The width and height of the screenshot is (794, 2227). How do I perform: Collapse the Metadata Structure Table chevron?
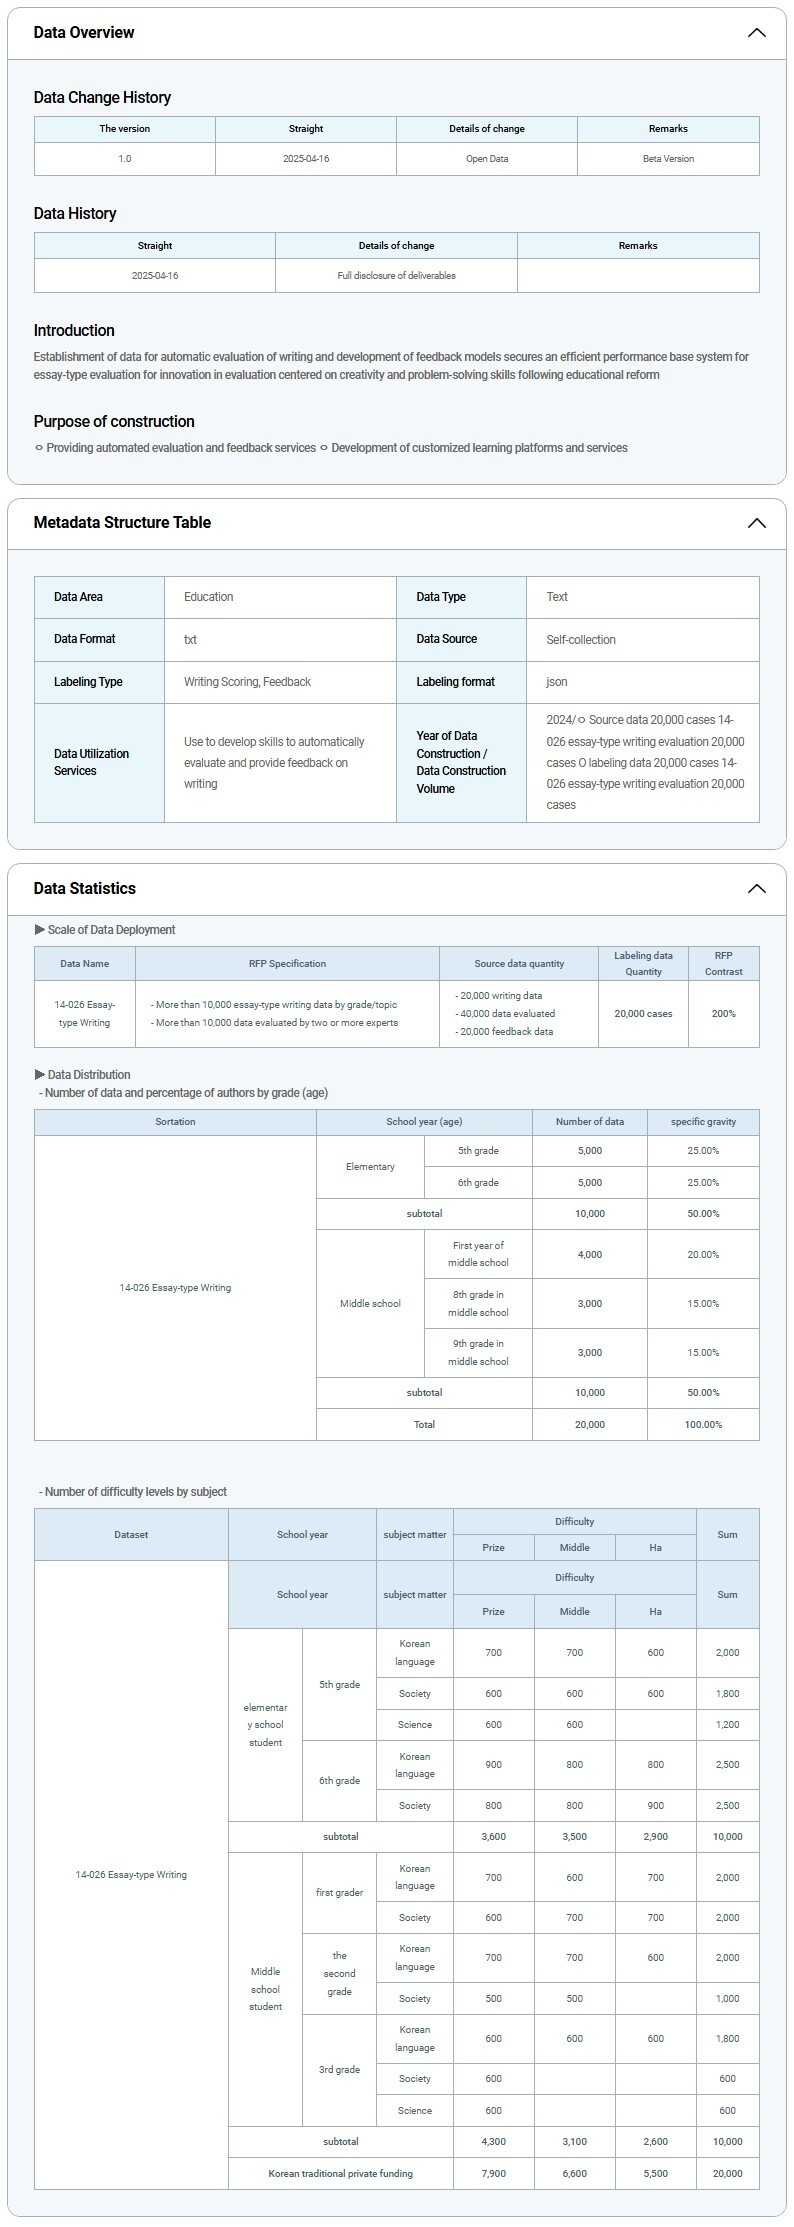pos(756,523)
